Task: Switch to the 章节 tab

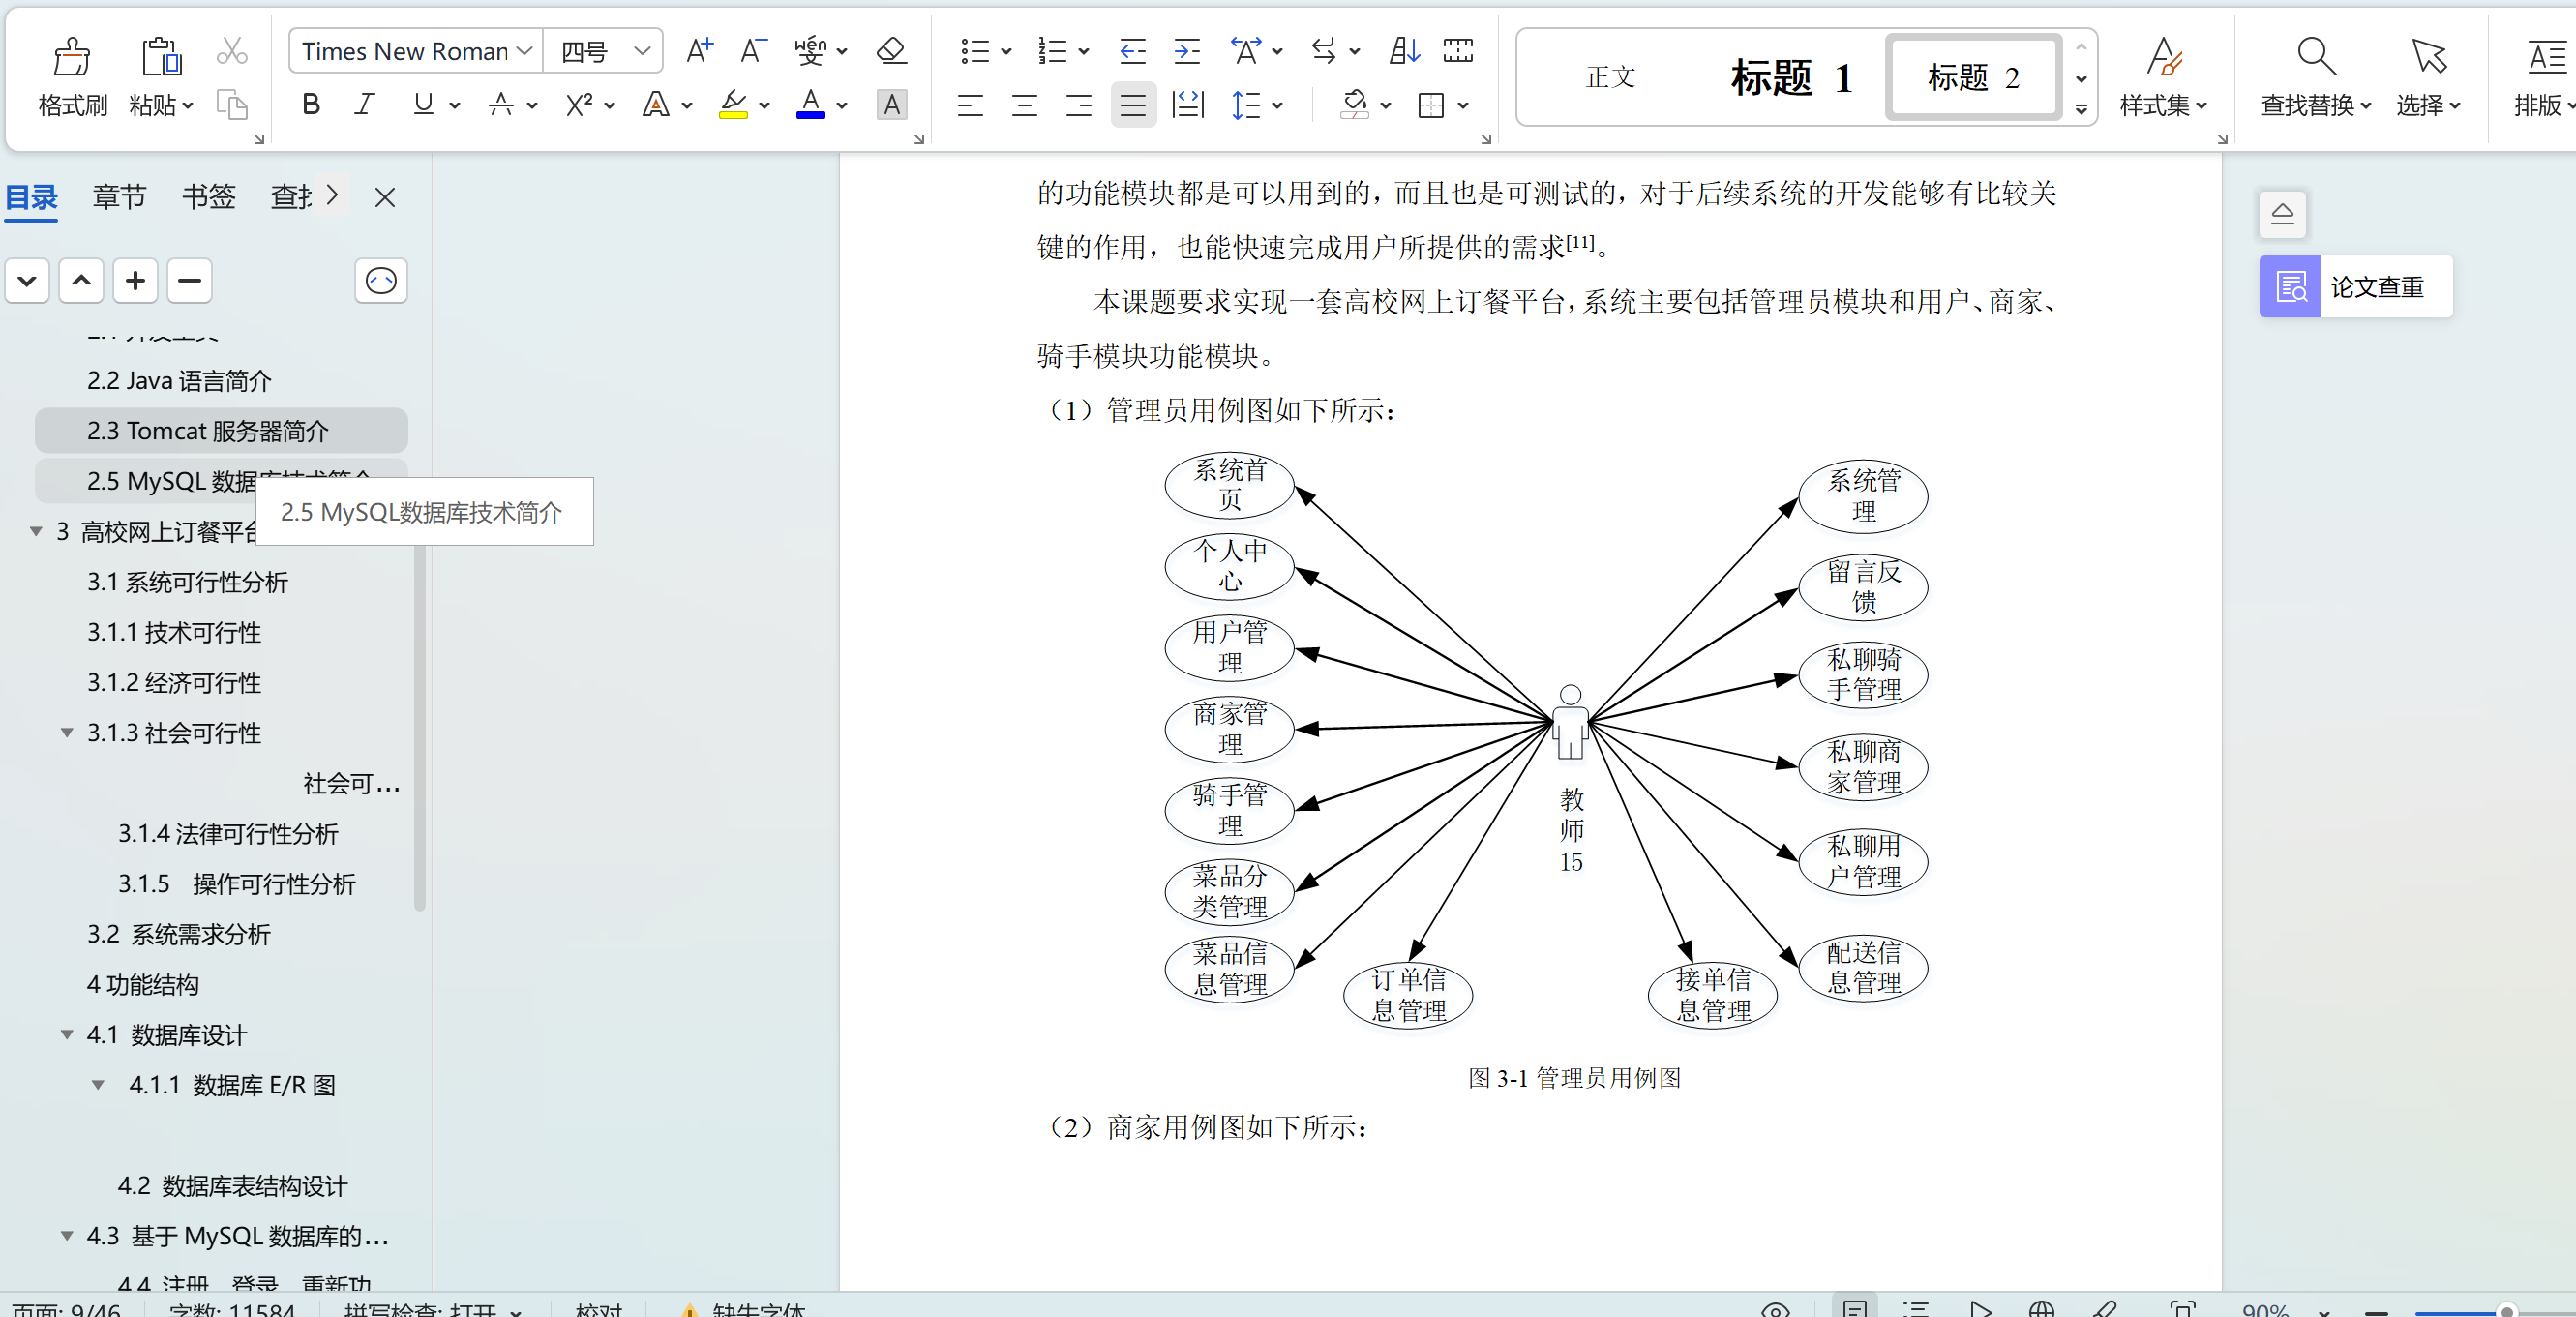Action: (x=119, y=197)
